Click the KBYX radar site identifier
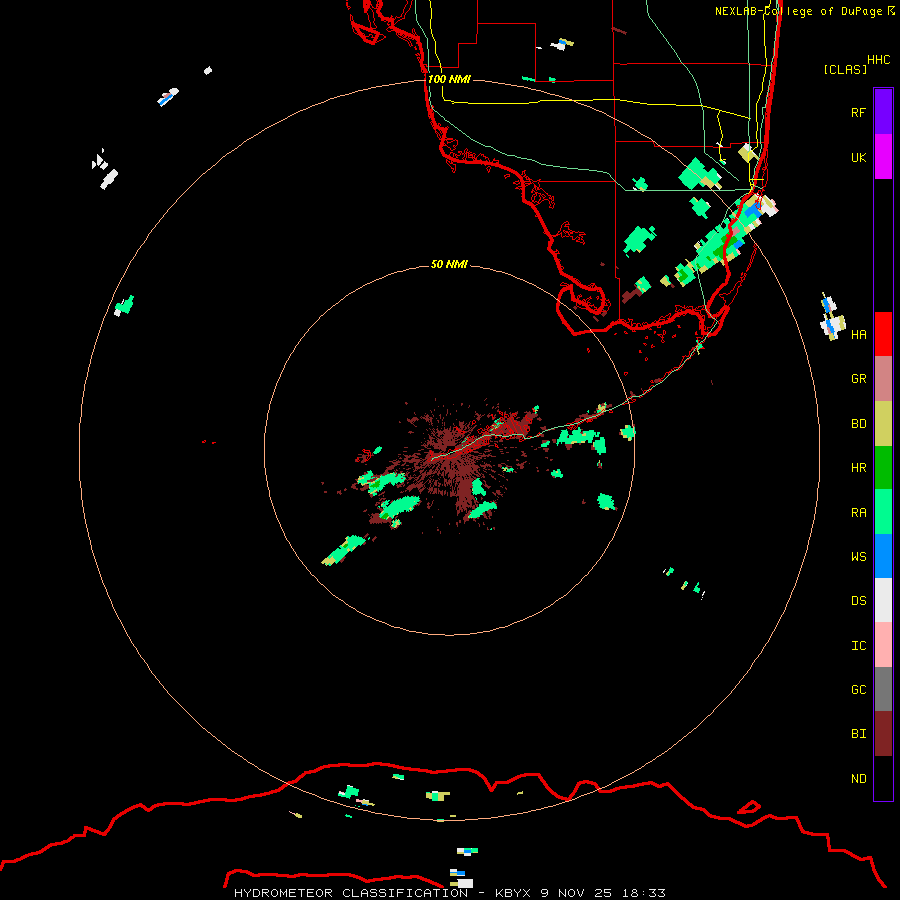This screenshot has height=900, width=900. tap(513, 893)
